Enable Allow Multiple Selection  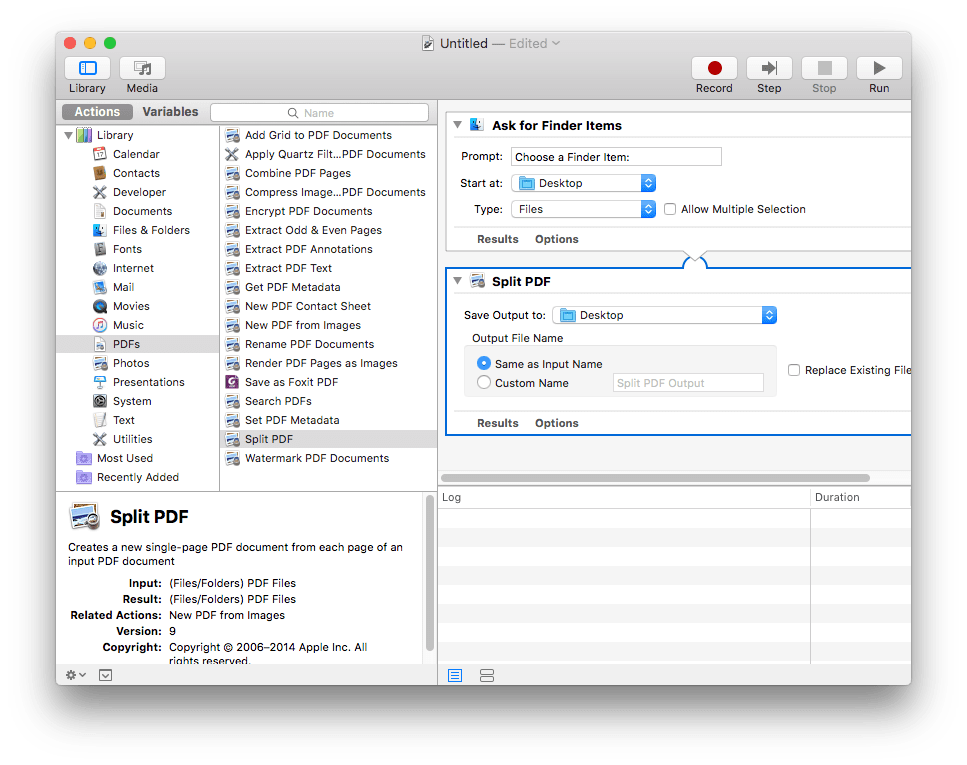pos(669,209)
